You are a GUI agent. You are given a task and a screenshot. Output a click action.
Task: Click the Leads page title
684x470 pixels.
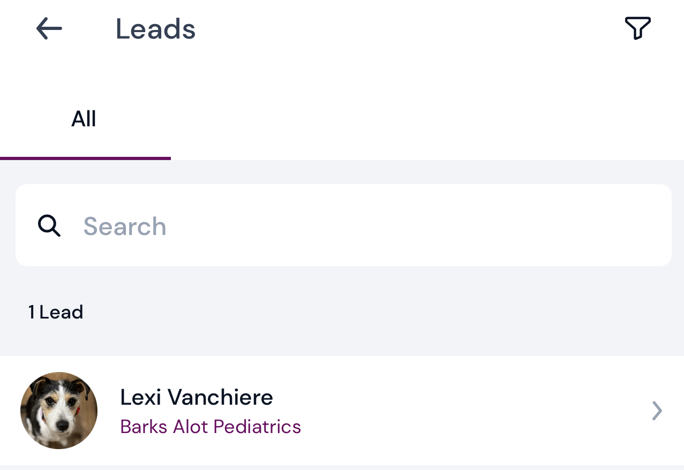(x=155, y=29)
